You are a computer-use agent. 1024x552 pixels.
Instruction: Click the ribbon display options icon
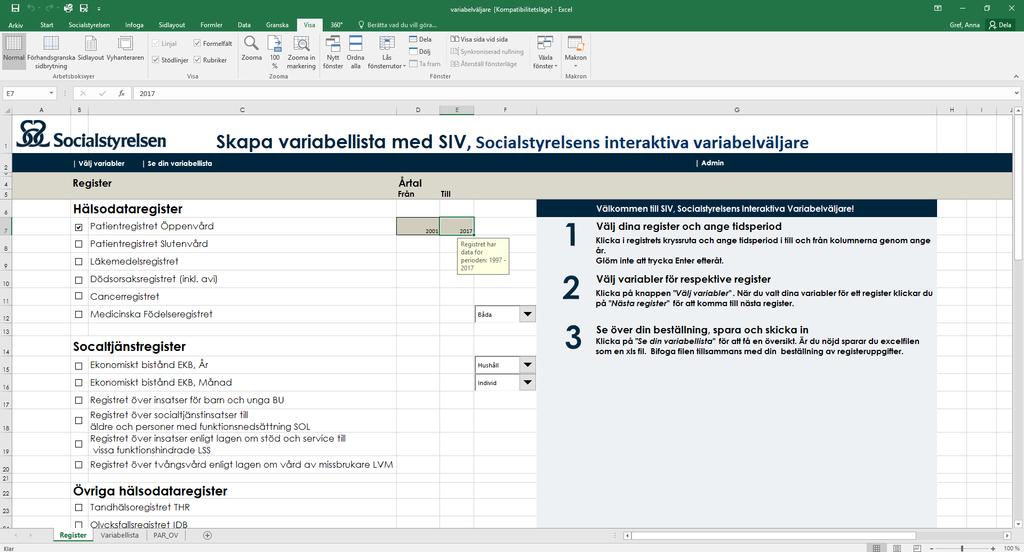[938, 8]
